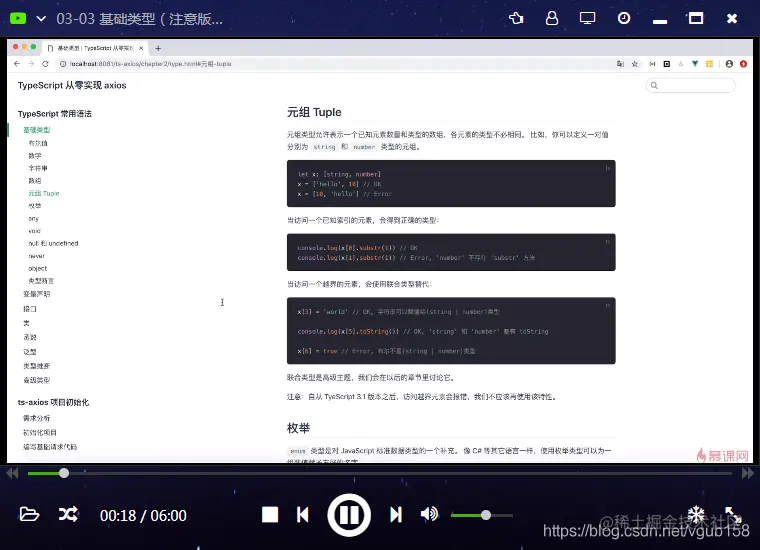760x550 pixels.
Task: Click the 'TypeScript 从零实现 axios' site title
Action: coord(72,85)
